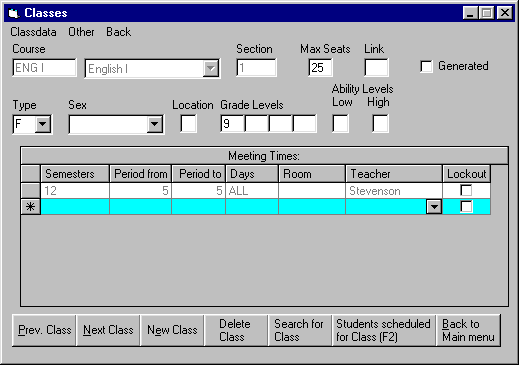Click the Days column header
Viewport: 519px width, 365px height.
click(252, 174)
